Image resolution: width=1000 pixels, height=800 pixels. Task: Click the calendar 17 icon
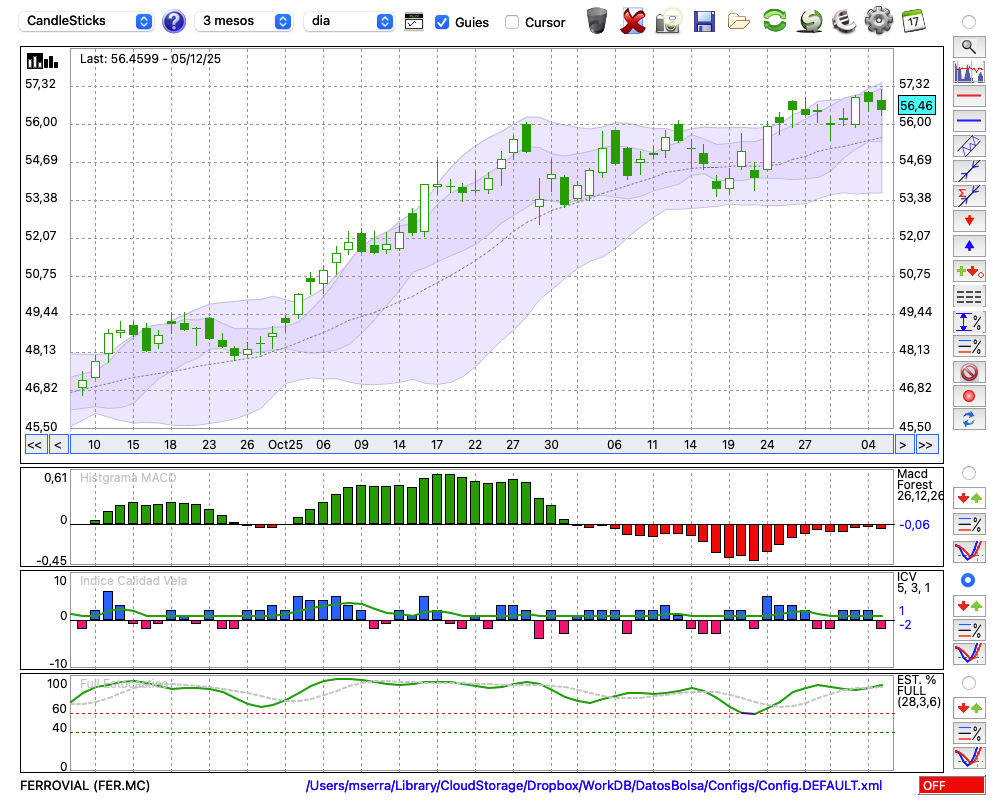pyautogui.click(x=913, y=20)
